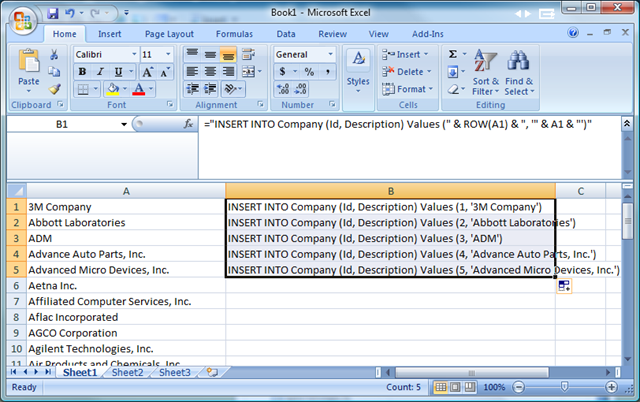Increase font size with Grow Font
Screen dimensions: 640x402
pyautogui.click(x=147, y=72)
